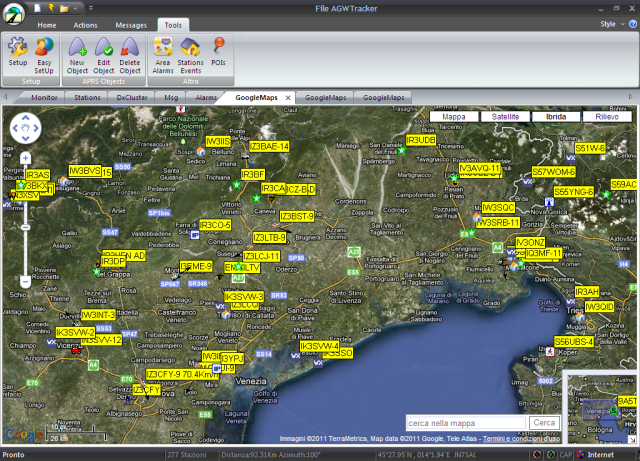Close the active GoogleMaps tab

click(288, 98)
